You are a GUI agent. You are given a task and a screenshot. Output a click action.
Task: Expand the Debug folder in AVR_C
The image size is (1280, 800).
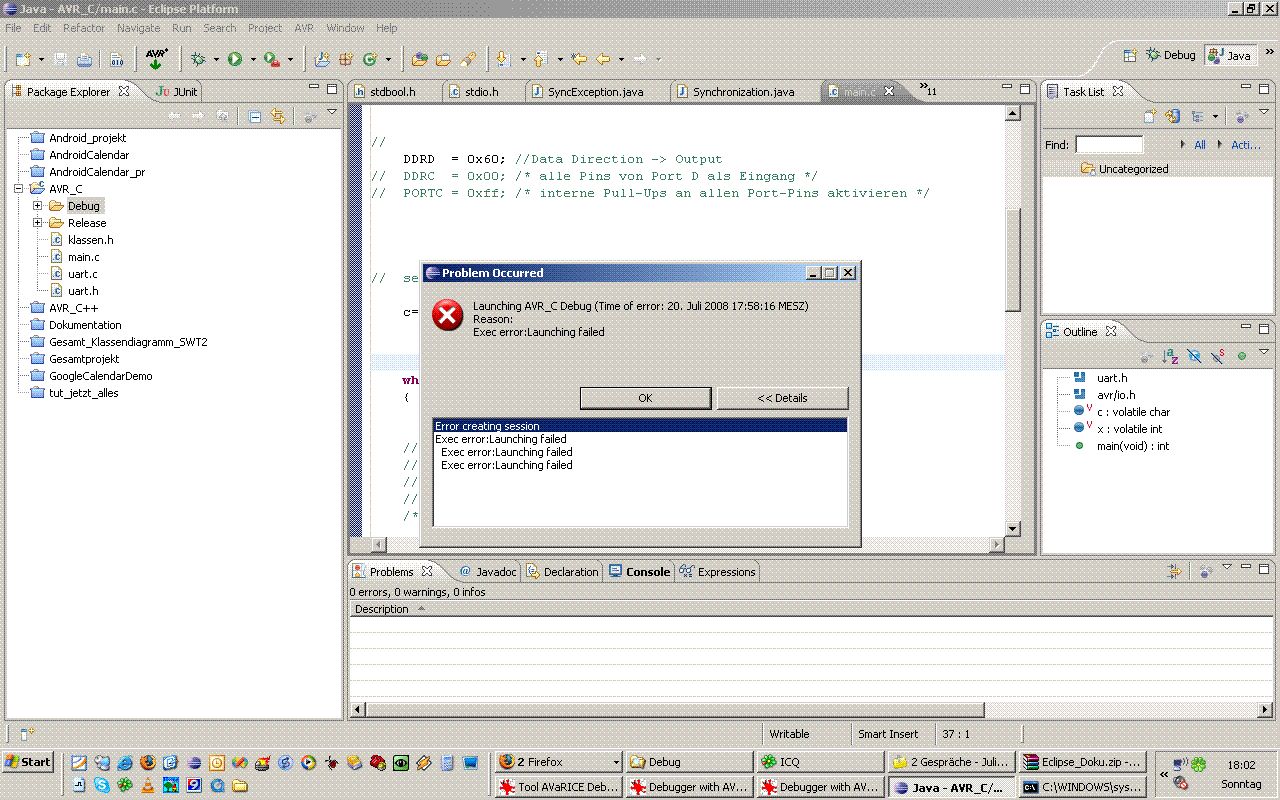[38, 206]
